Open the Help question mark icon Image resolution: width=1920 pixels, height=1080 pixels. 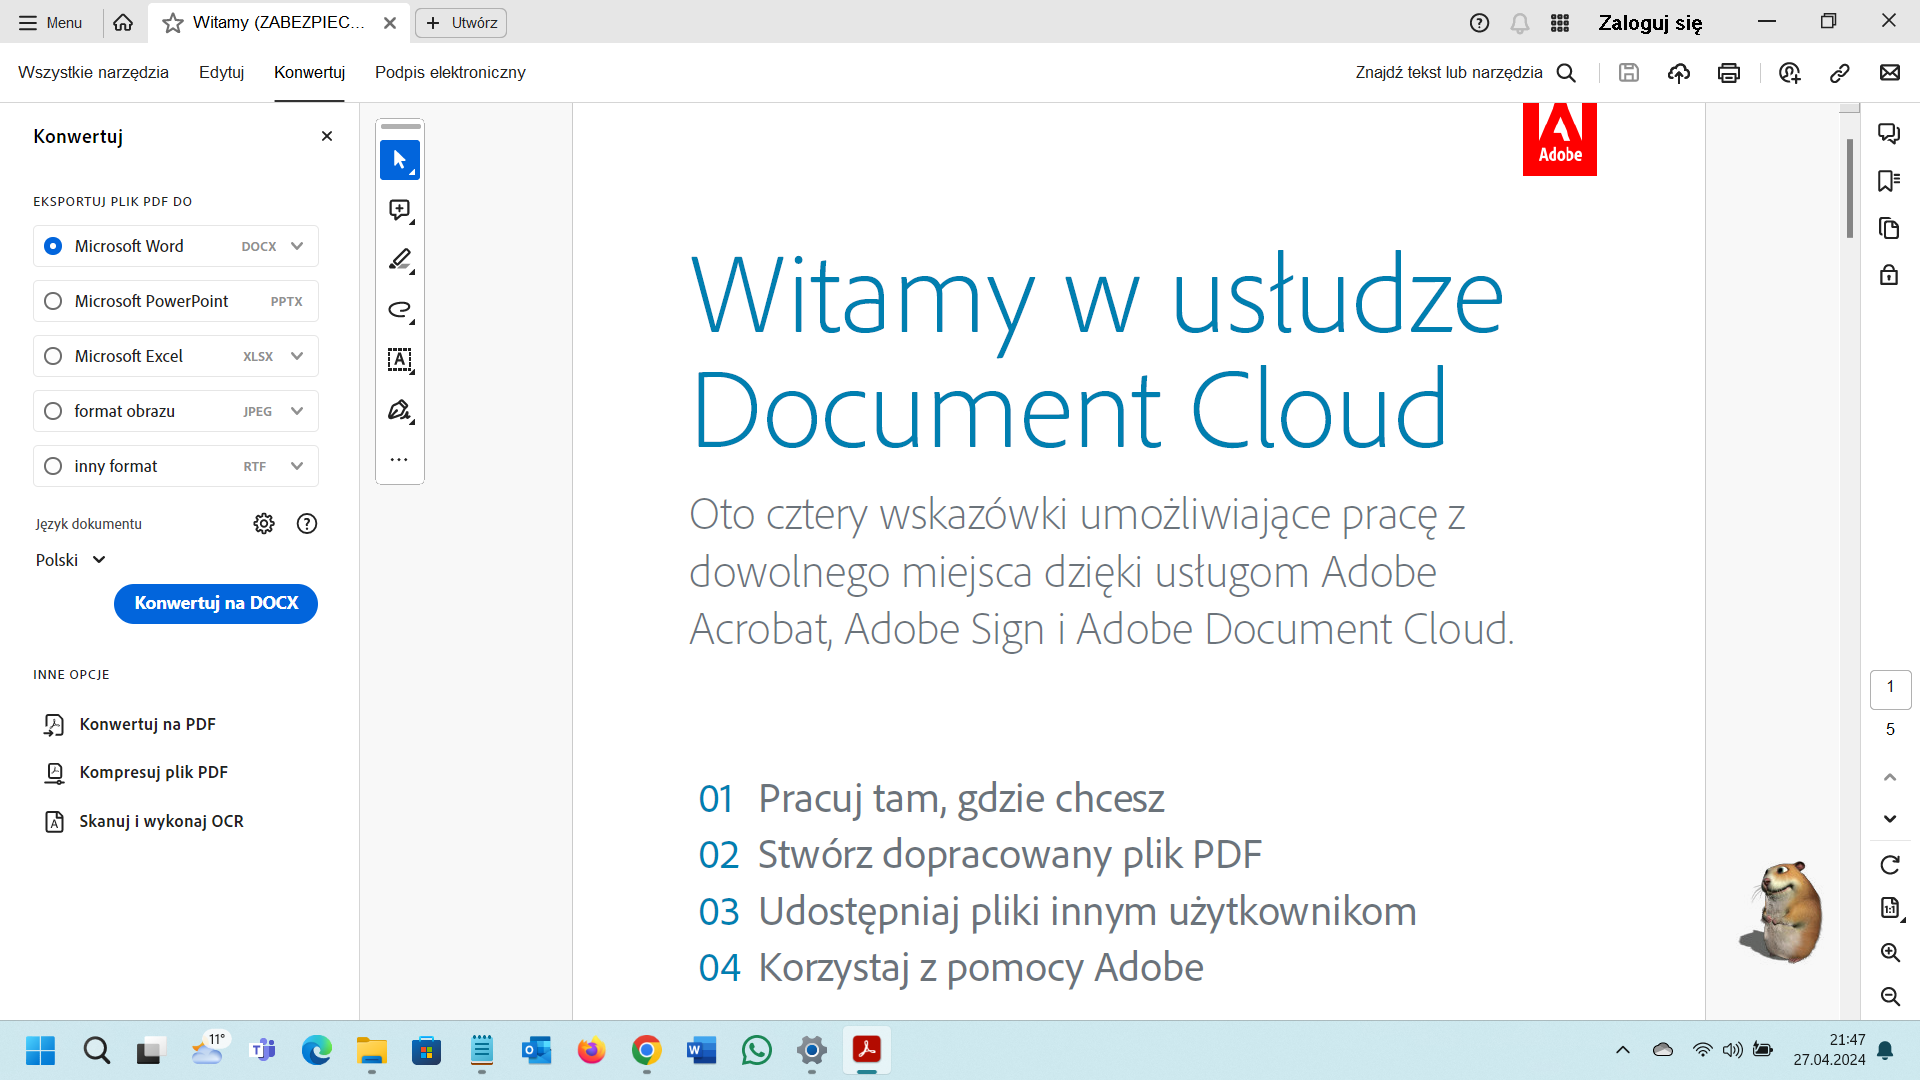(1480, 22)
